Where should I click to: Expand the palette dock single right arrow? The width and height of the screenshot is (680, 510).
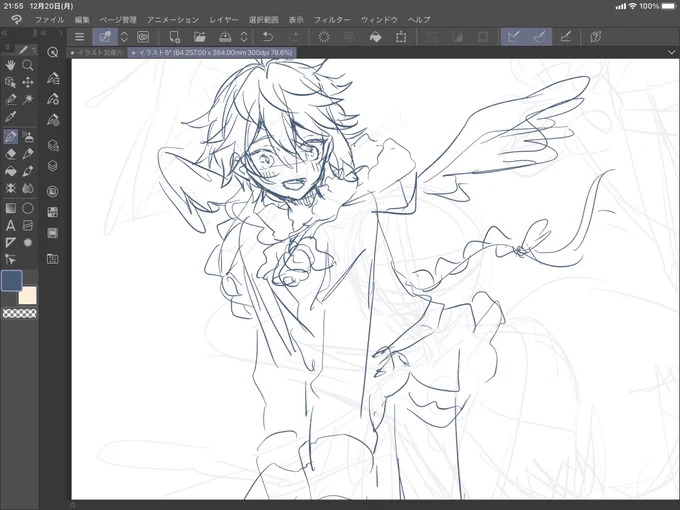(x=61, y=33)
